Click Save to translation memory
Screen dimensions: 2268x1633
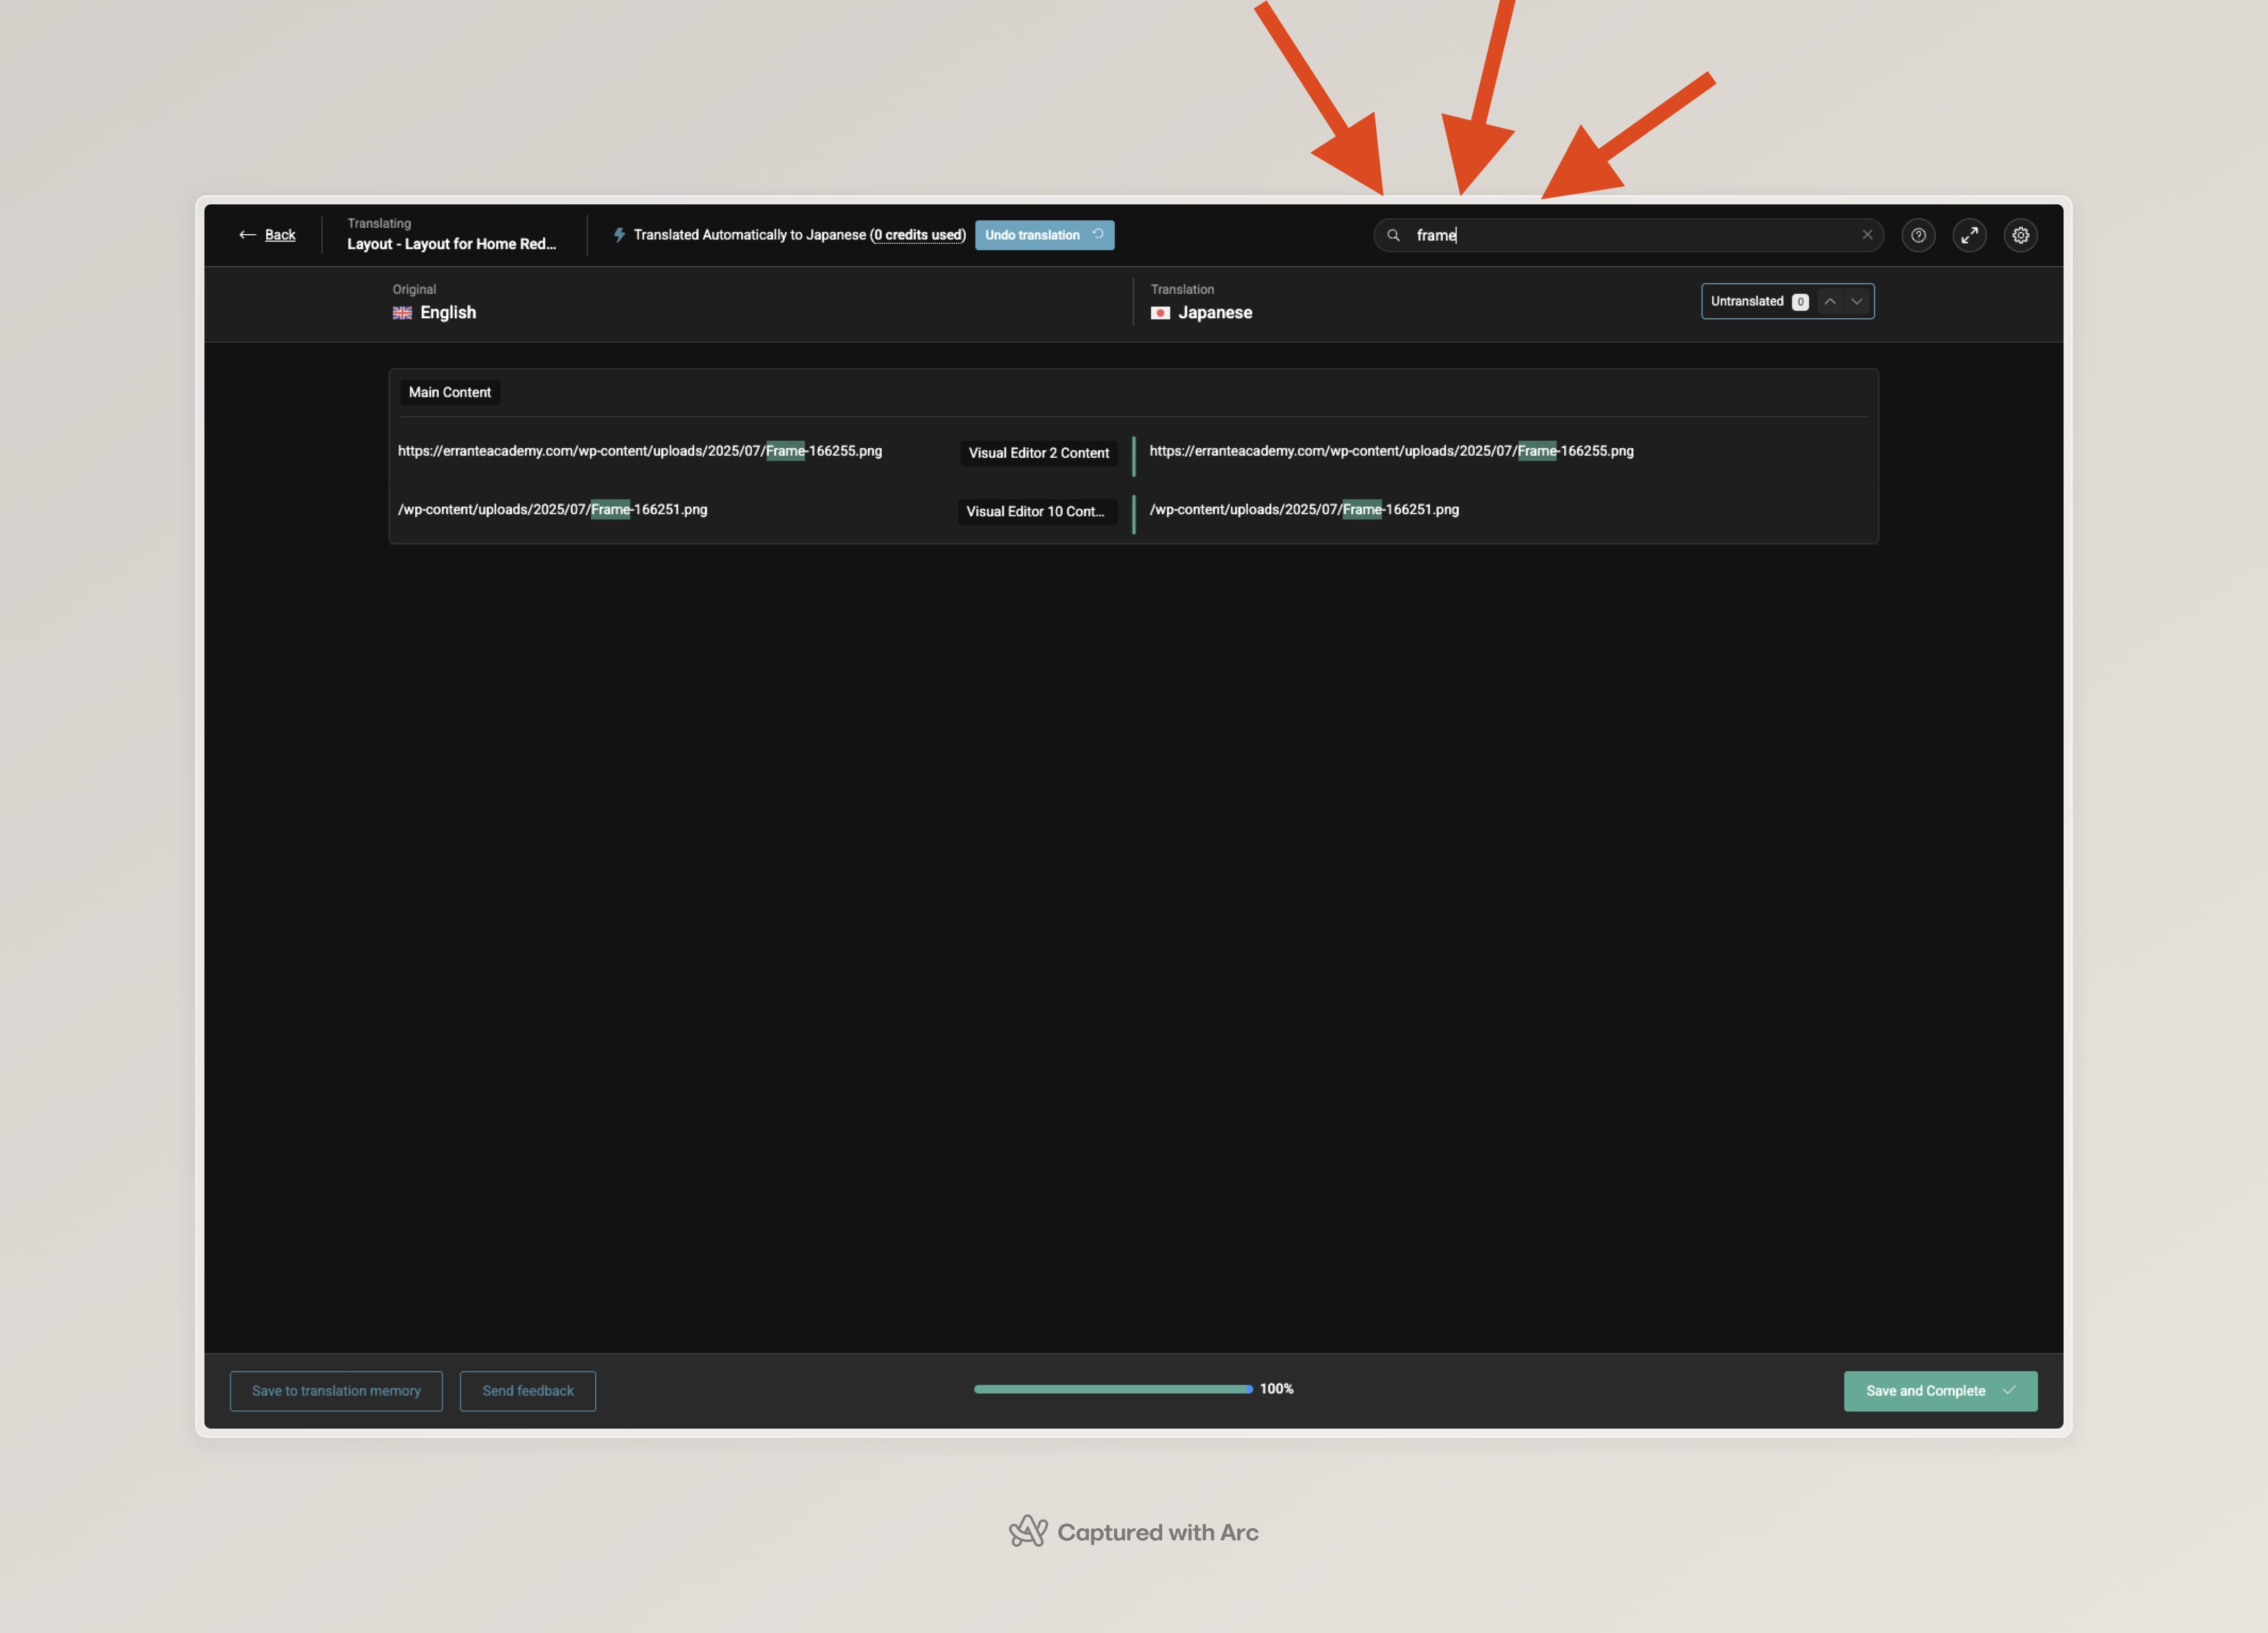[336, 1391]
